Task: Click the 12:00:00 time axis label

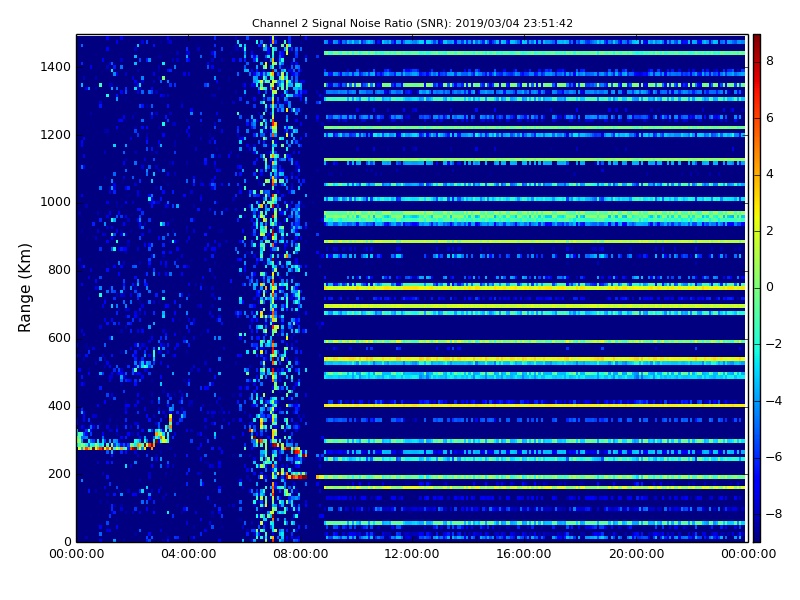Action: click(412, 554)
